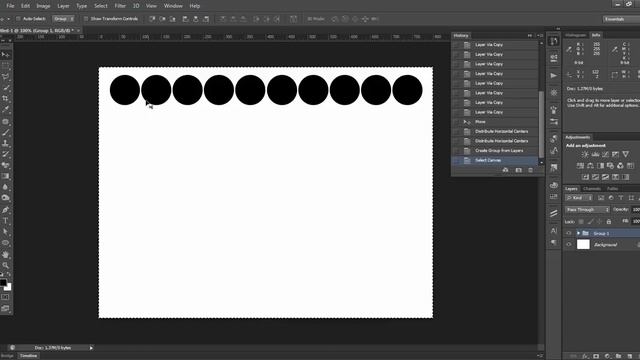Select the Move tool
This screenshot has height=360, width=640.
(x=5, y=55)
